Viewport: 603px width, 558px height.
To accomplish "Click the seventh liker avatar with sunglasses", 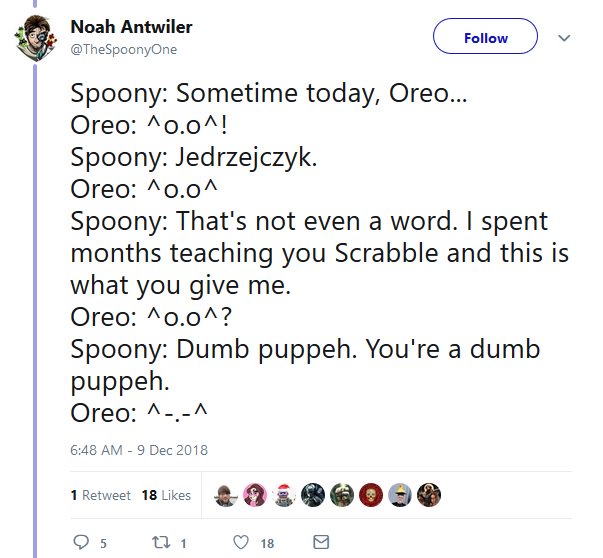I will (399, 495).
